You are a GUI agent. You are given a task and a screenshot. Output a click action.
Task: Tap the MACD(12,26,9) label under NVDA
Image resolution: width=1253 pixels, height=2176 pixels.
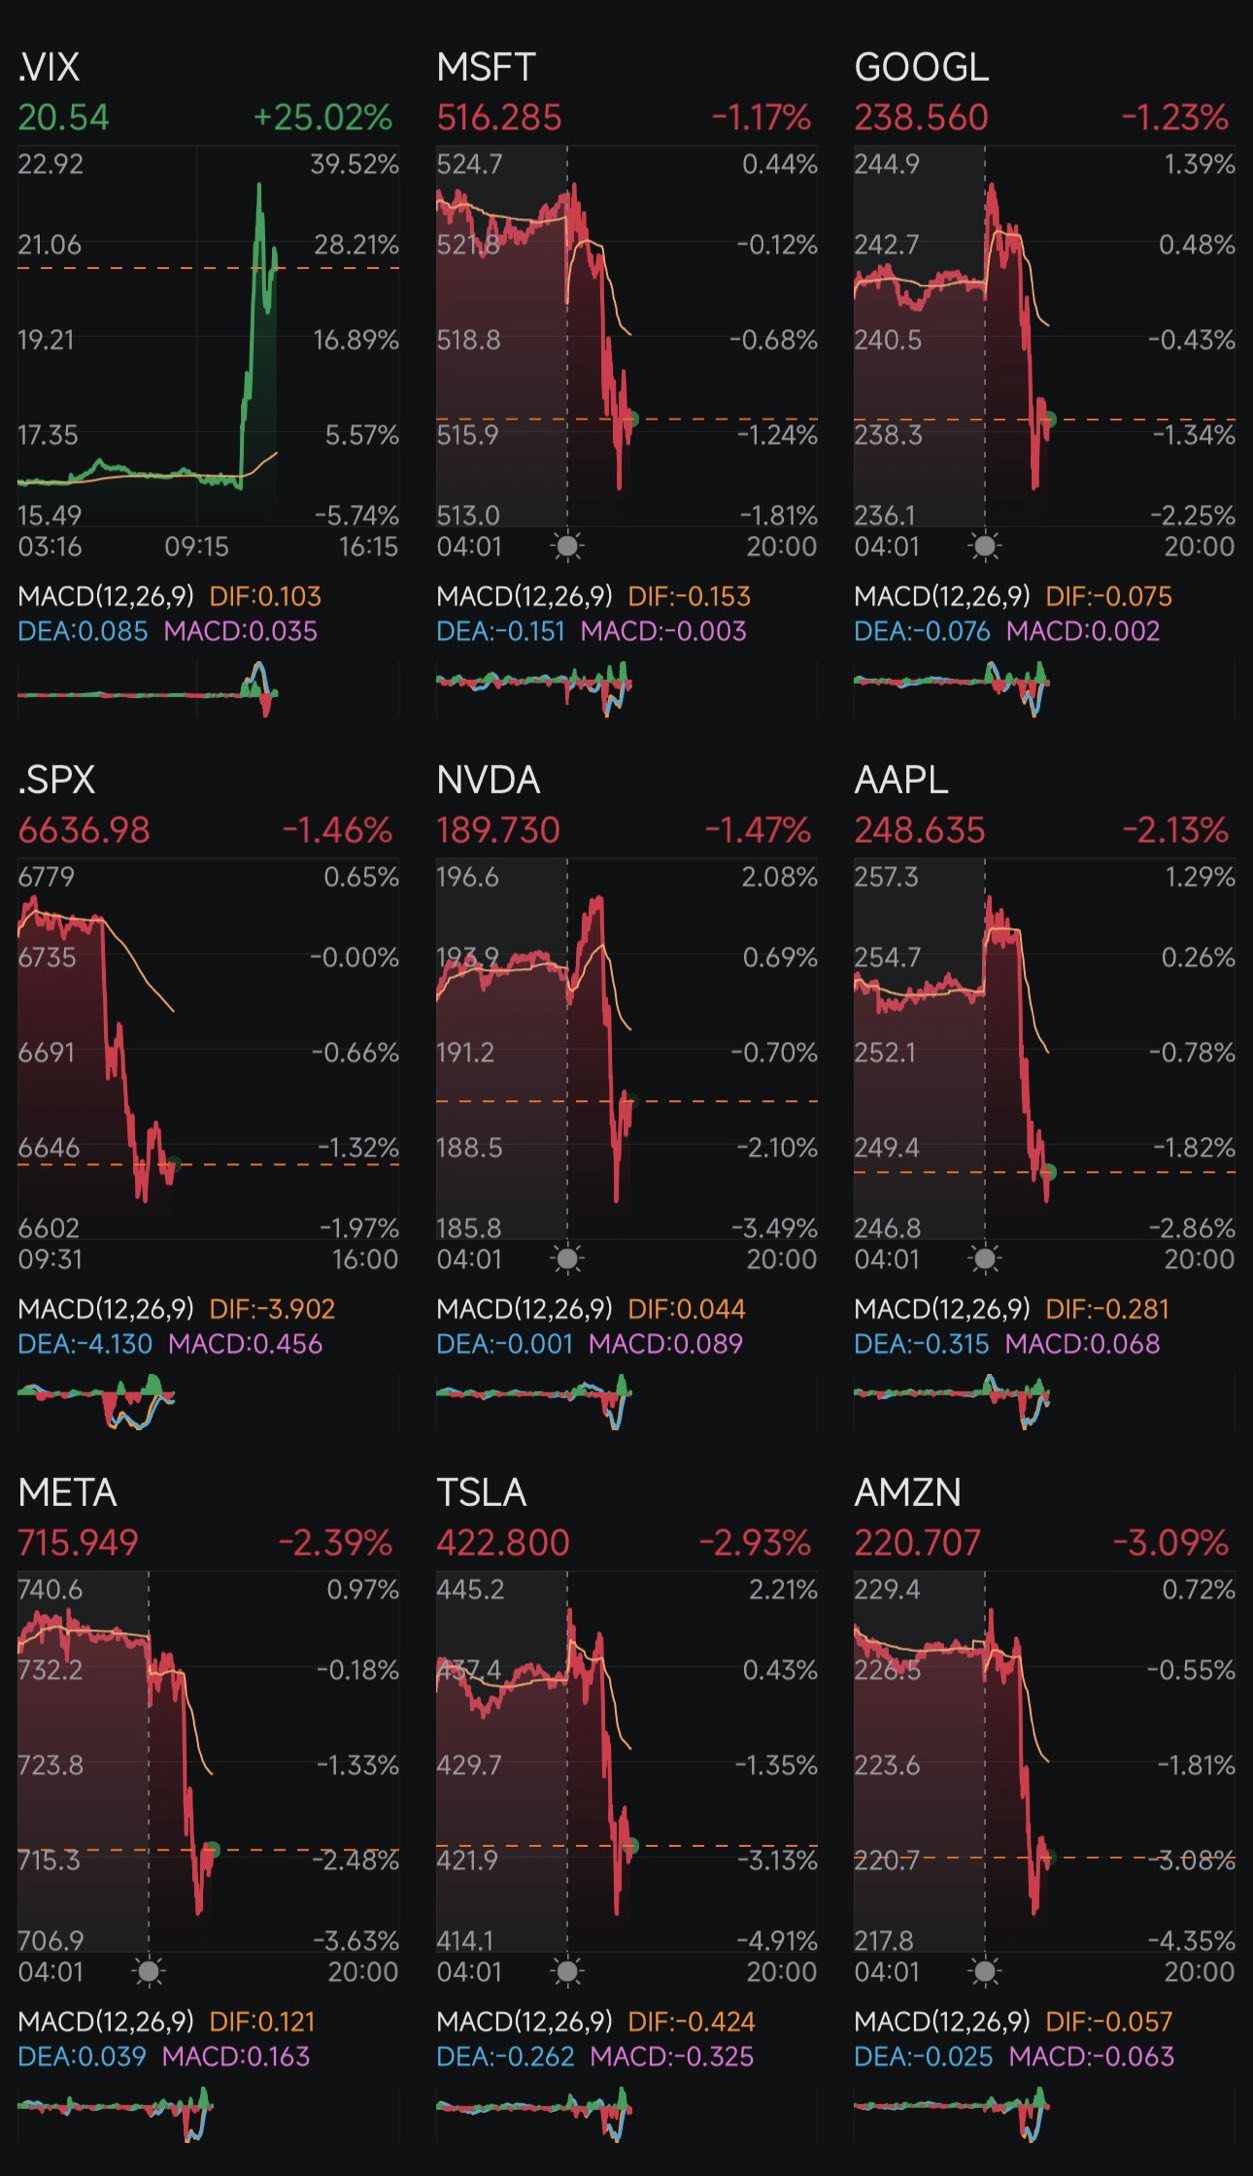(524, 1308)
